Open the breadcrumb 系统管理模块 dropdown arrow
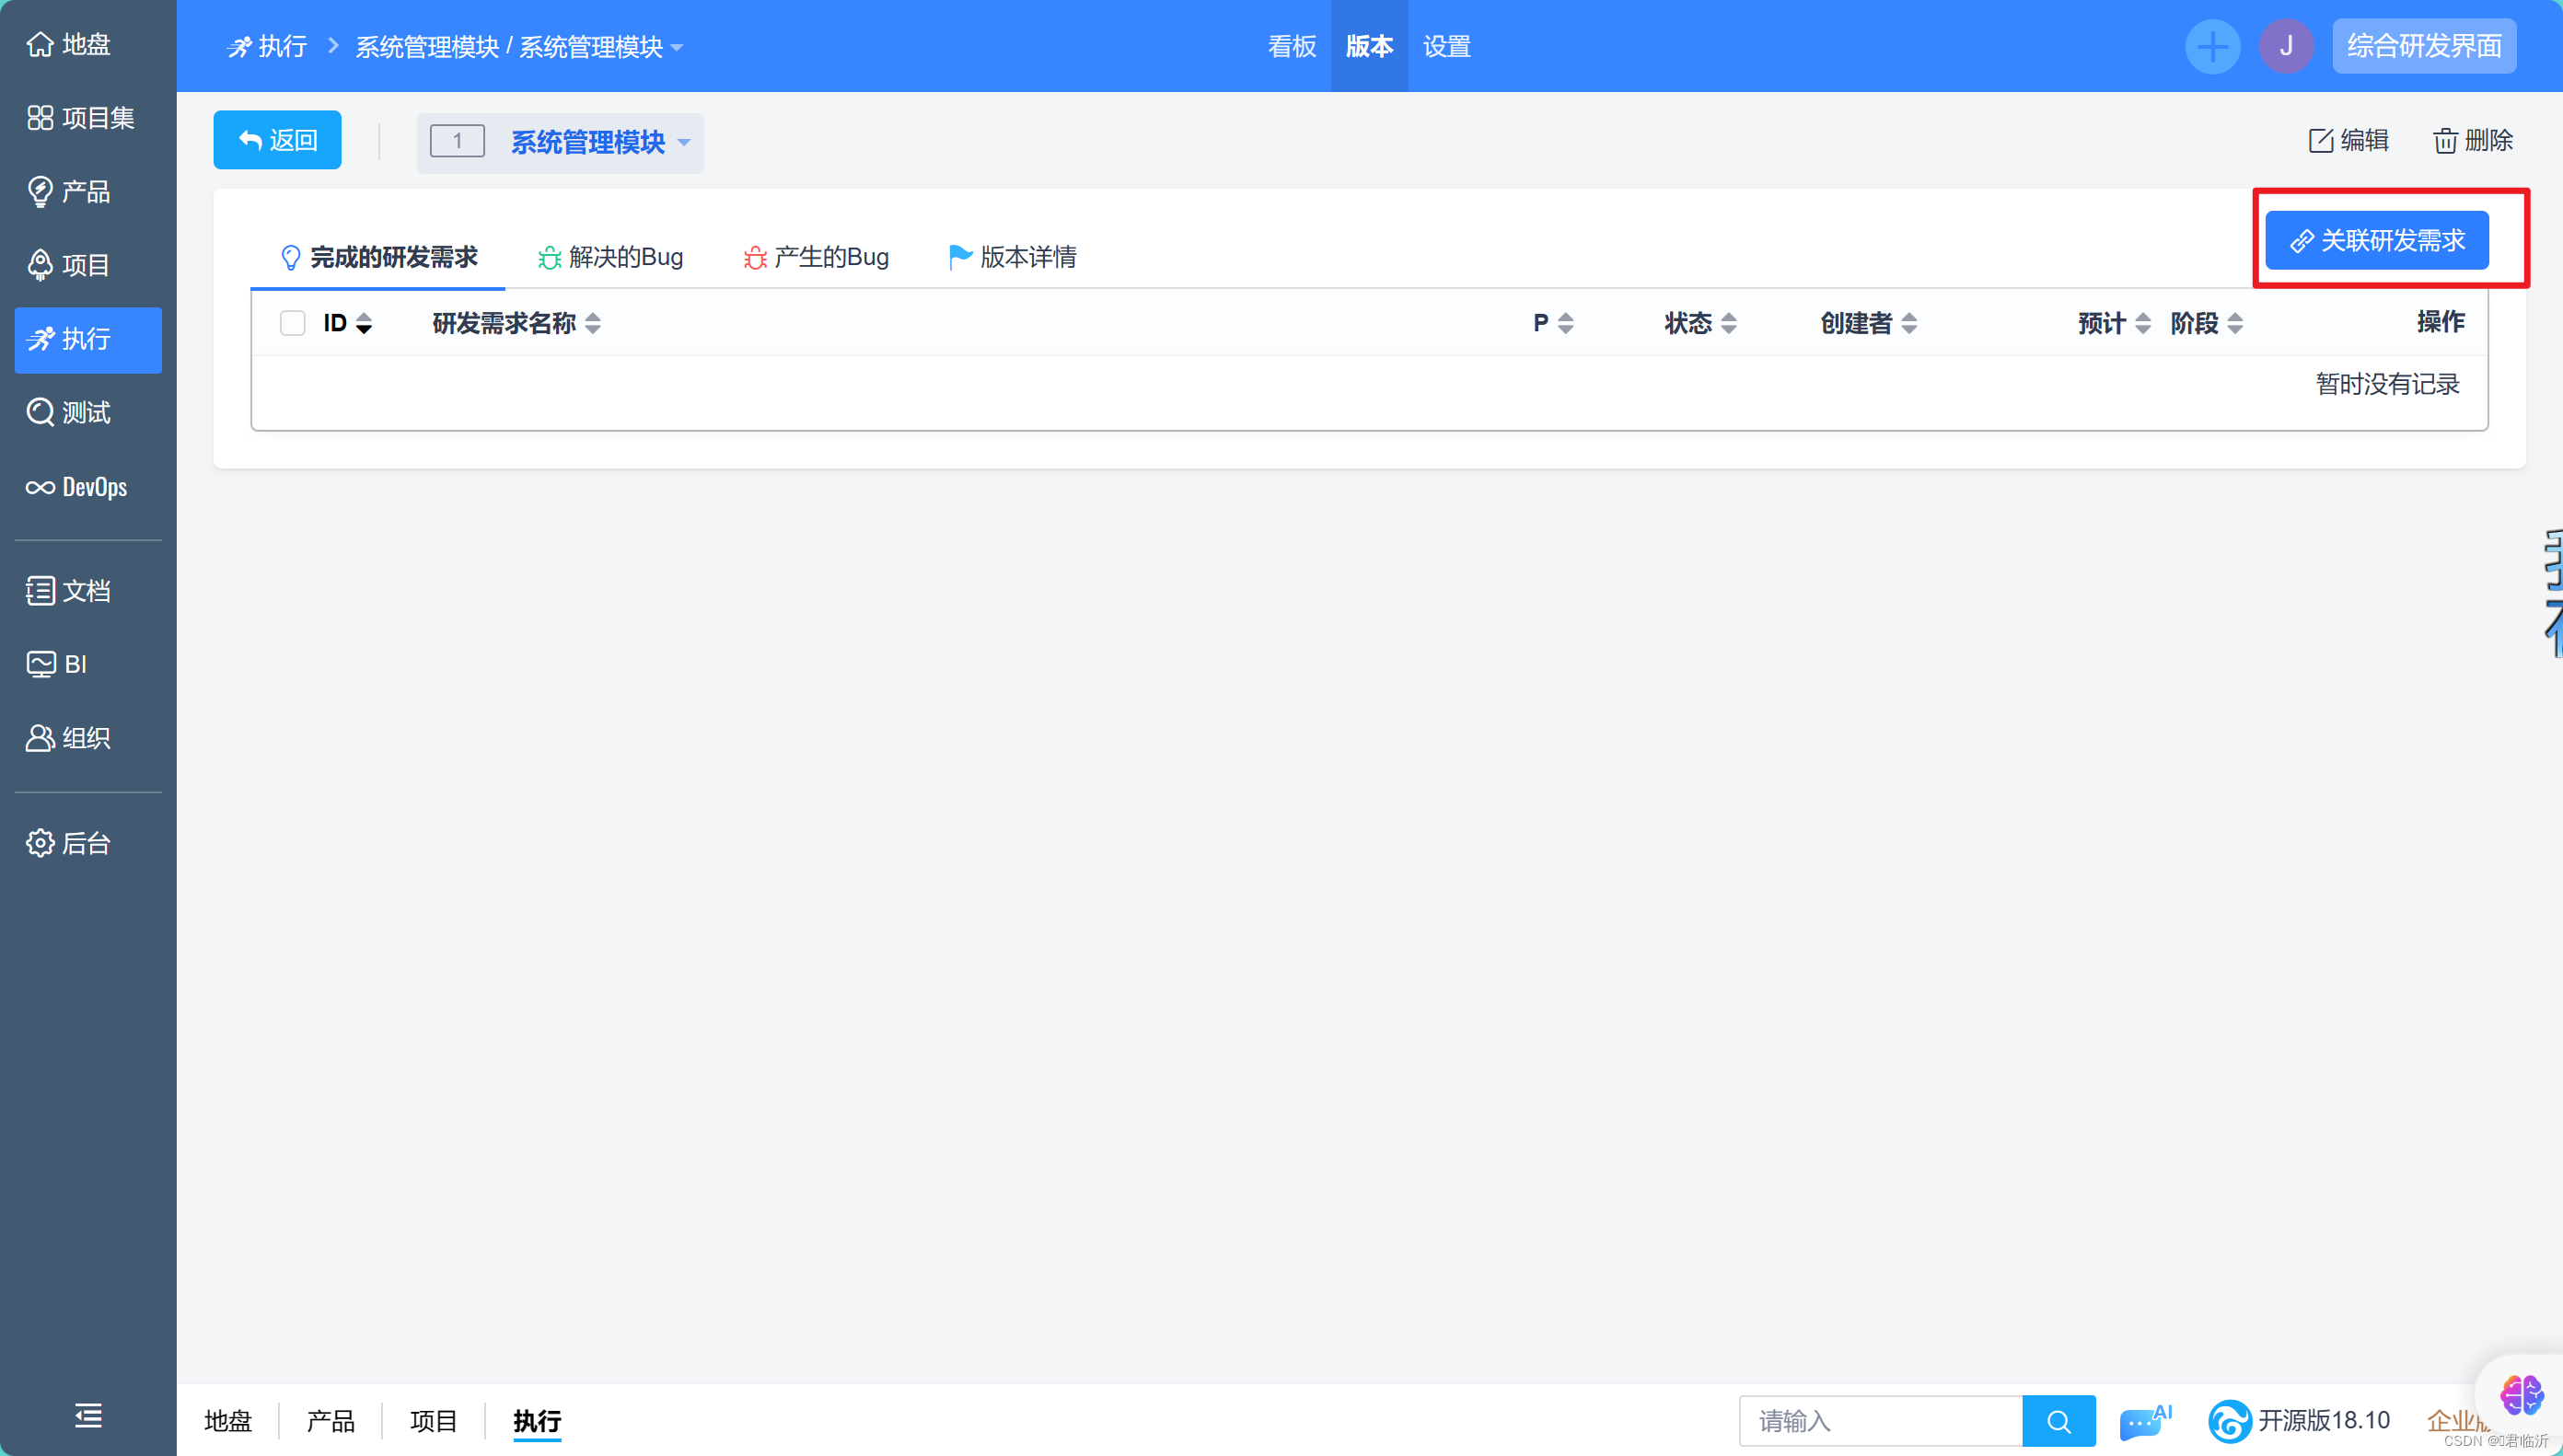2563x1456 pixels. [677, 47]
